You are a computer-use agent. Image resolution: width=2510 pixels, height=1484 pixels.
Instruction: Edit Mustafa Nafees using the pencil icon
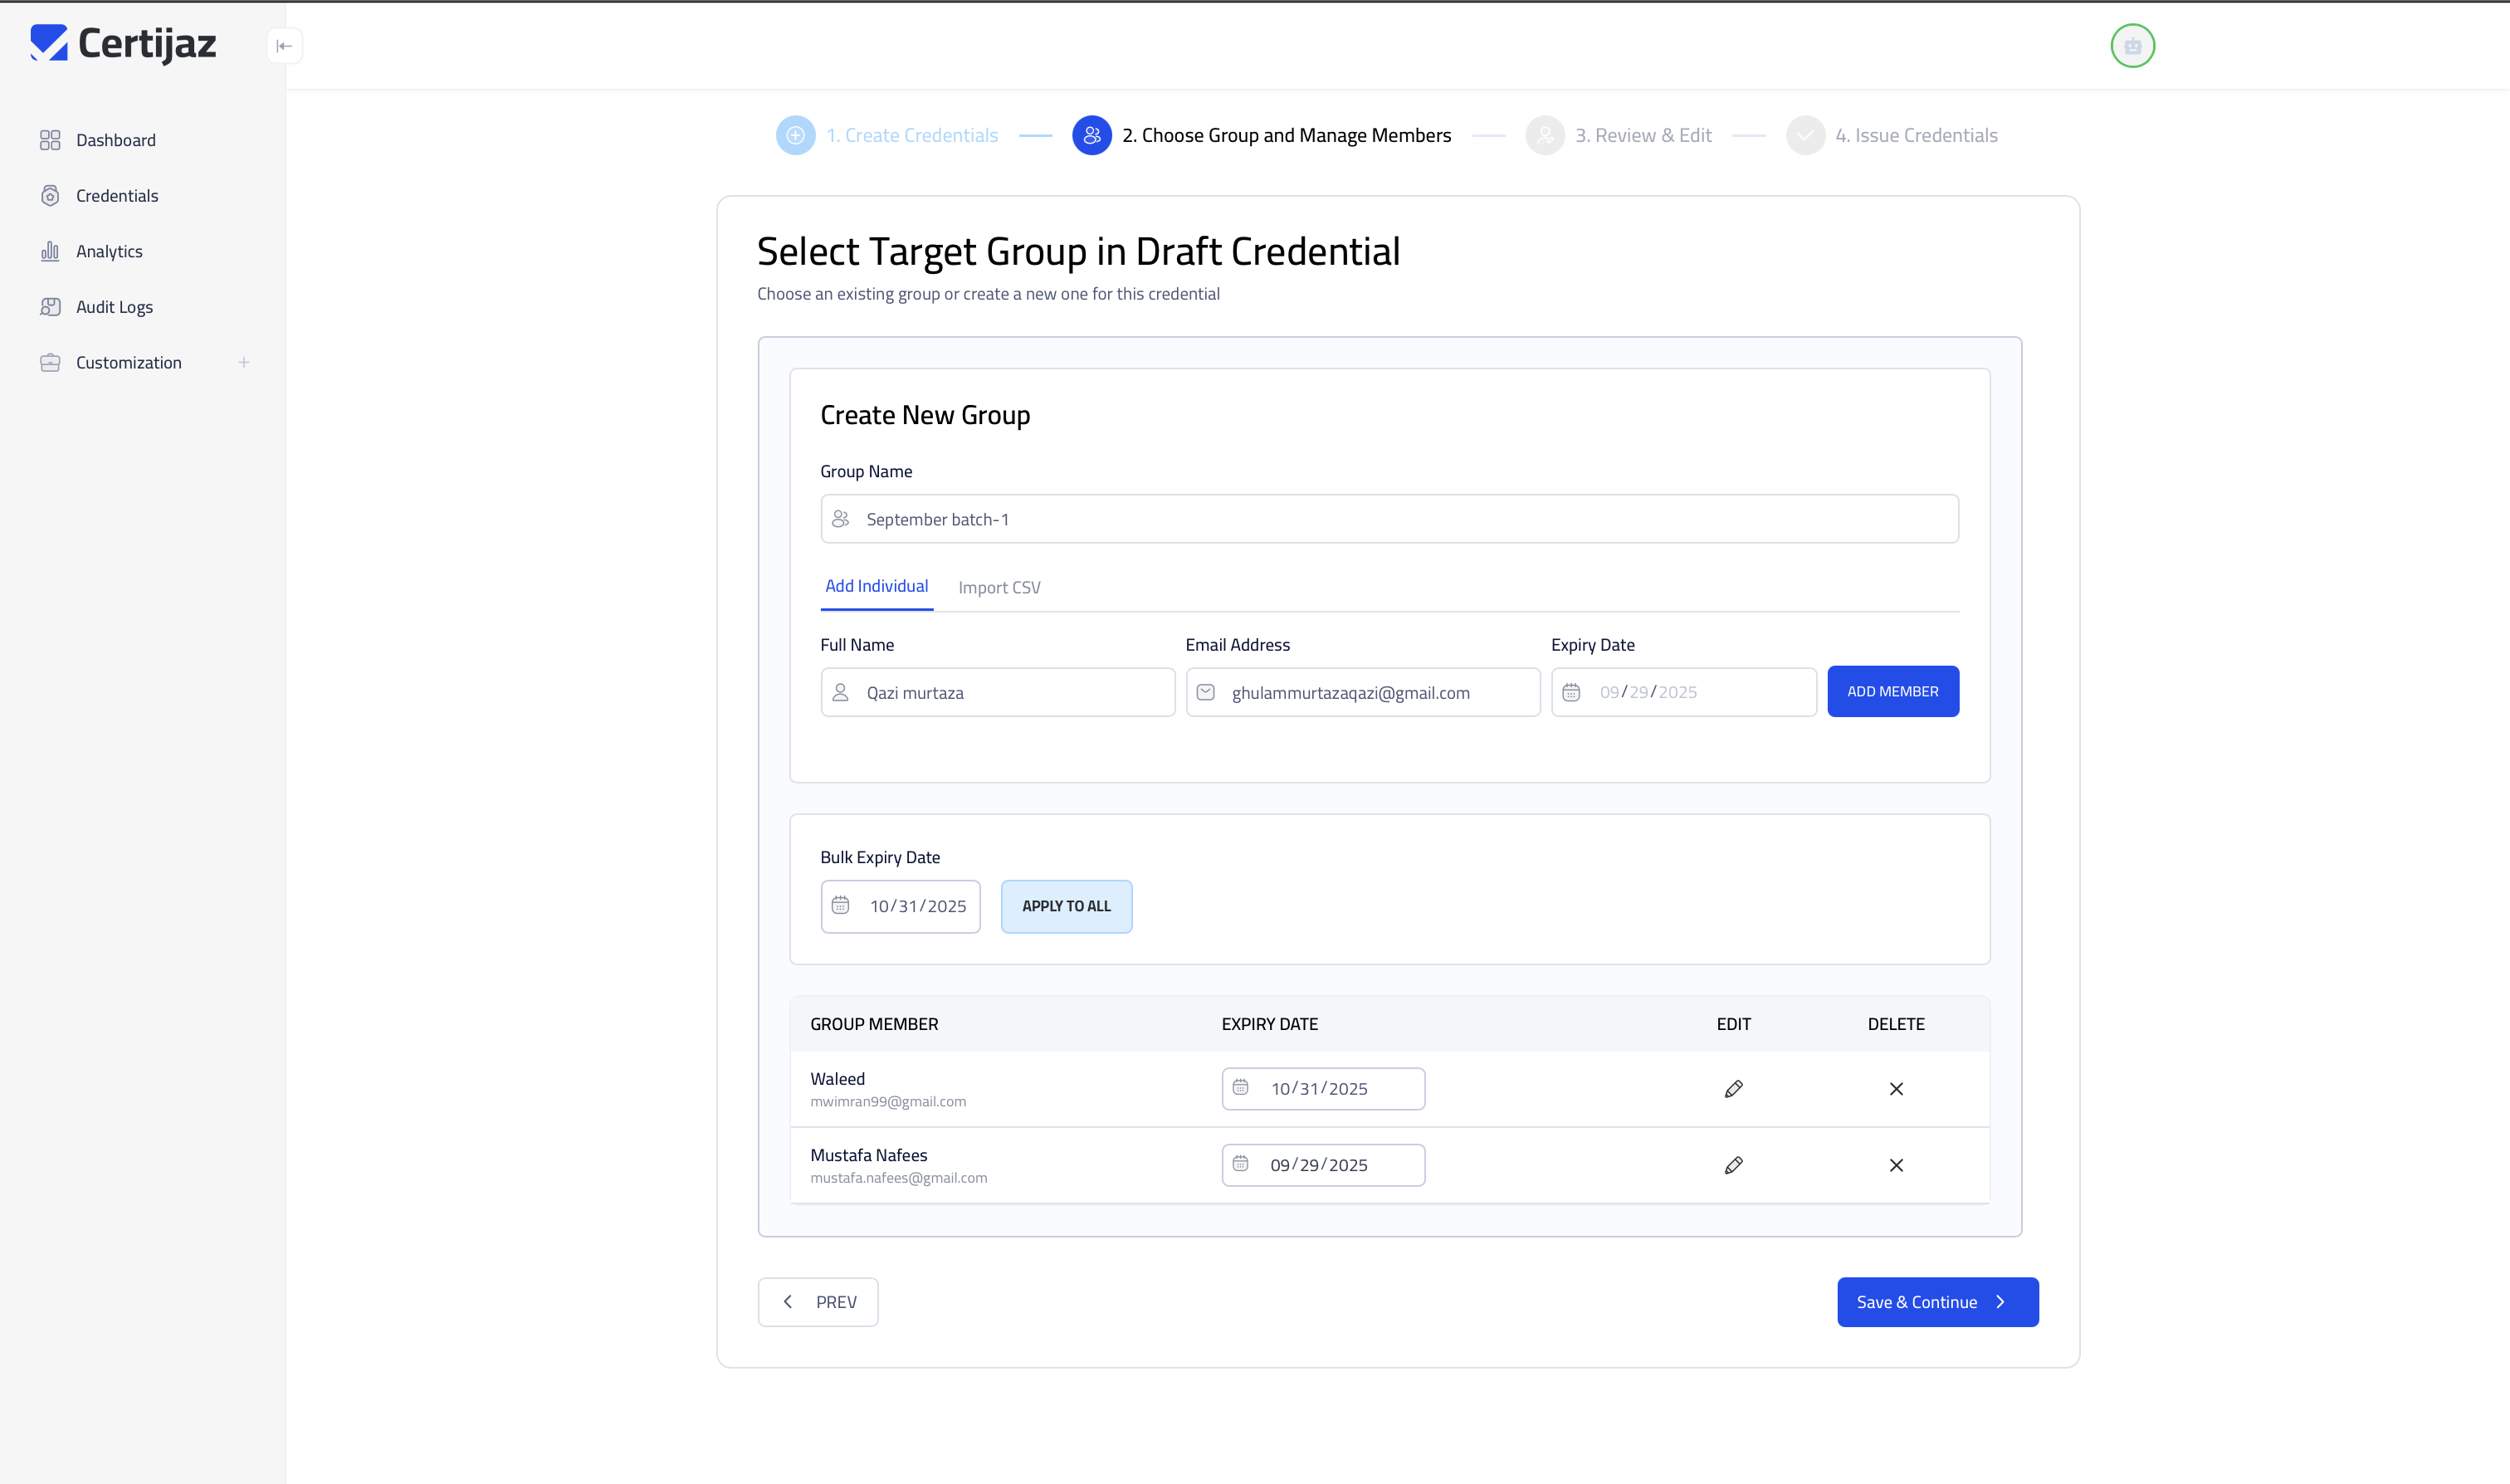click(1734, 1164)
